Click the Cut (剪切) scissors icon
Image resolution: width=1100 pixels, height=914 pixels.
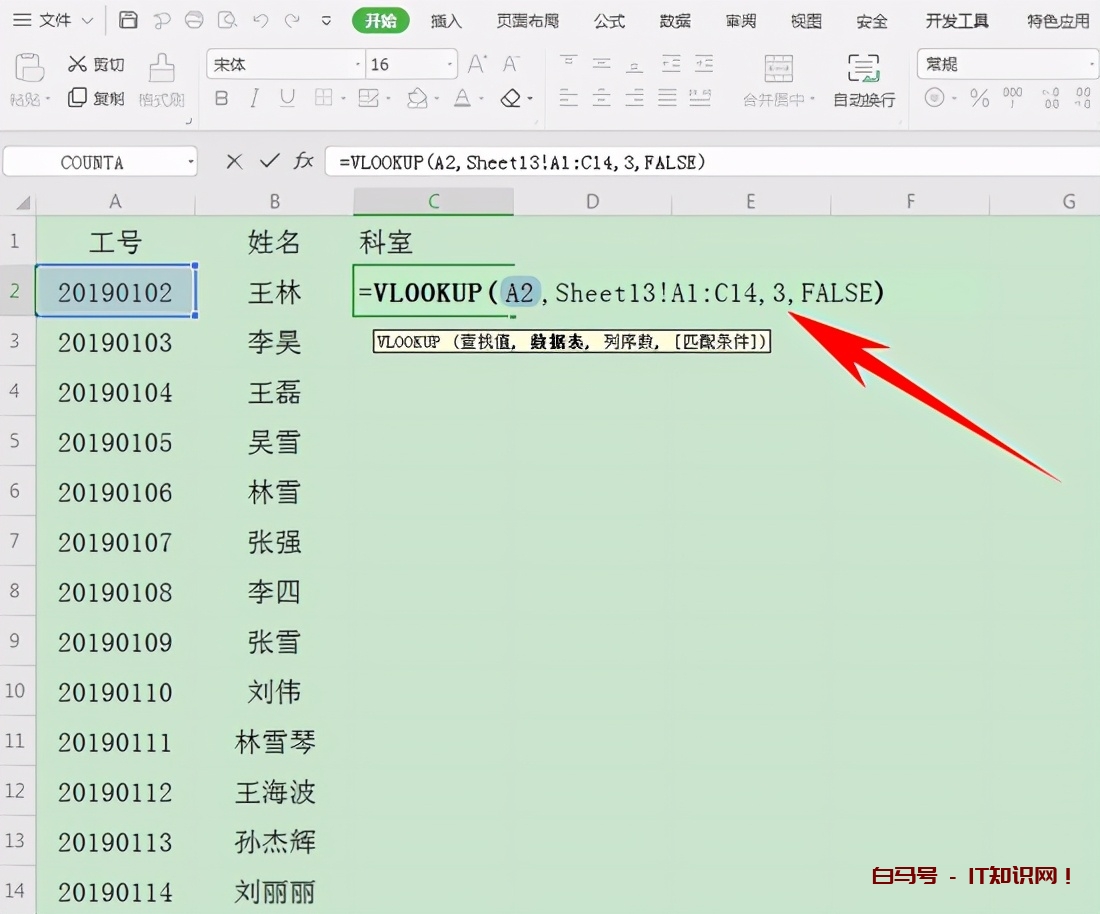(x=78, y=64)
